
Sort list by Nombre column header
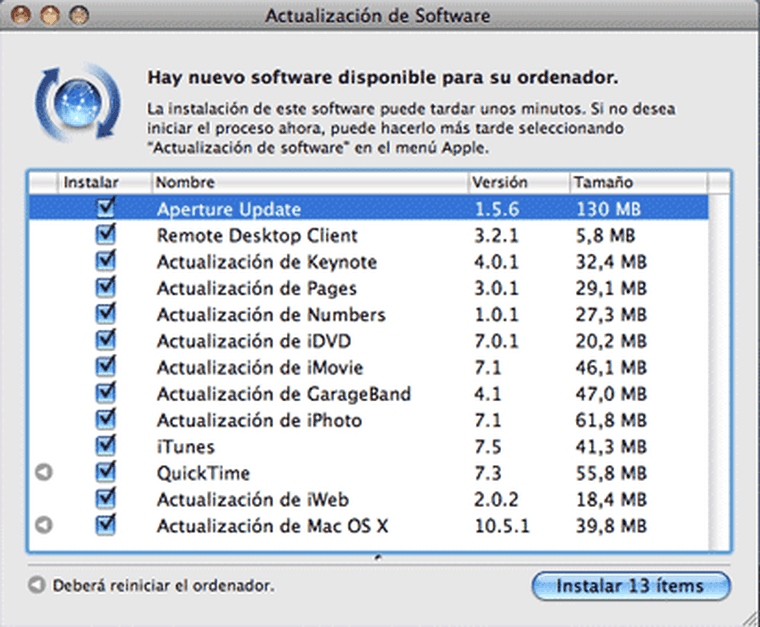[x=310, y=183]
